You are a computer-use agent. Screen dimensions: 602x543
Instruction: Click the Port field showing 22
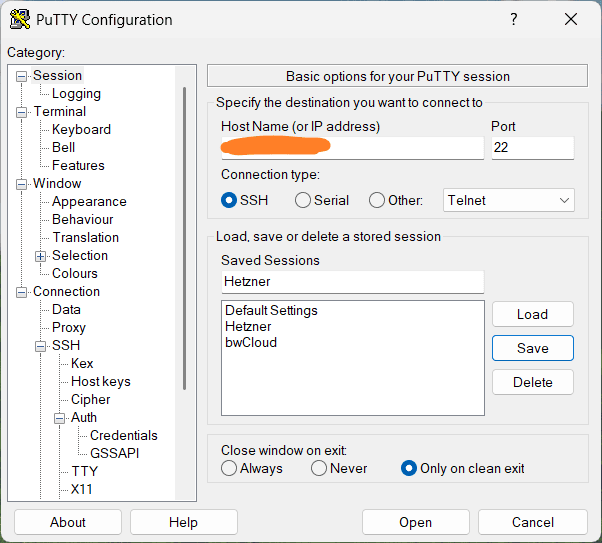click(x=533, y=148)
